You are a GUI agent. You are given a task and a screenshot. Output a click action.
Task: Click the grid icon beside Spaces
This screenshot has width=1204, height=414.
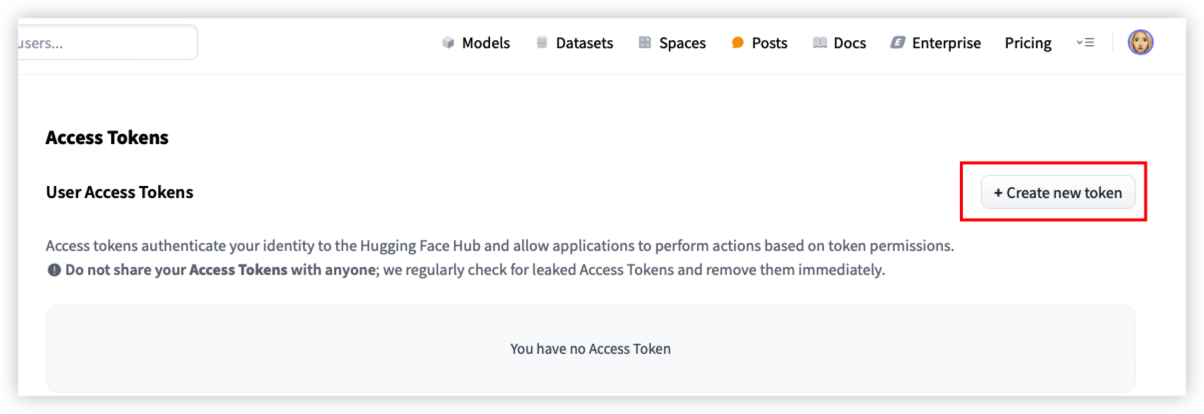[x=645, y=43]
